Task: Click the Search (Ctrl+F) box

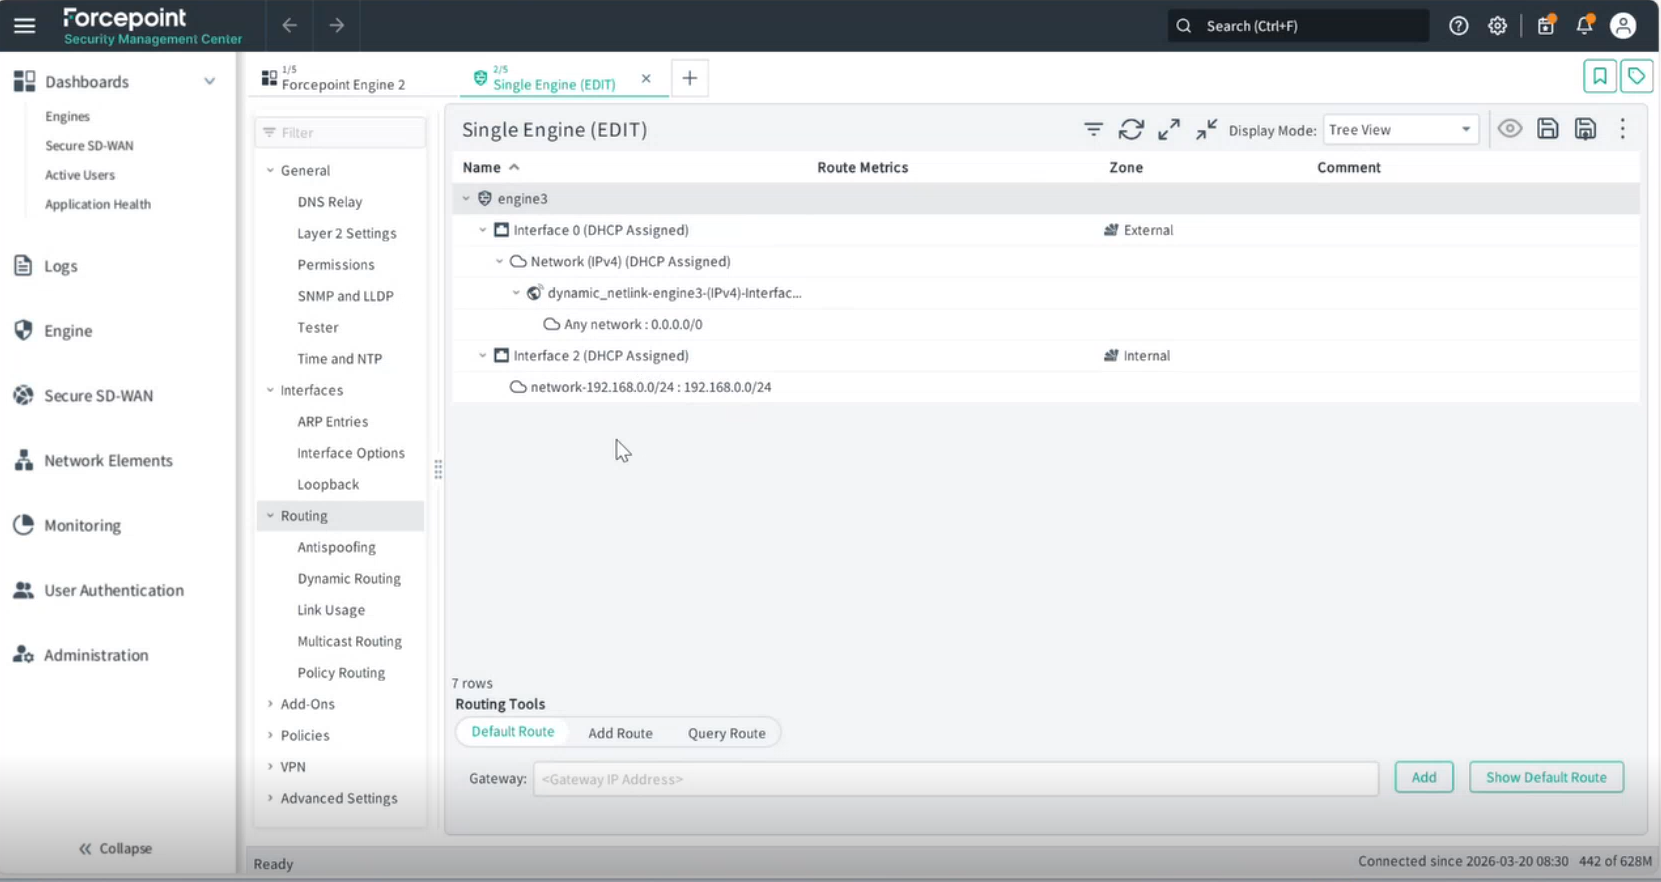Action: click(1298, 26)
